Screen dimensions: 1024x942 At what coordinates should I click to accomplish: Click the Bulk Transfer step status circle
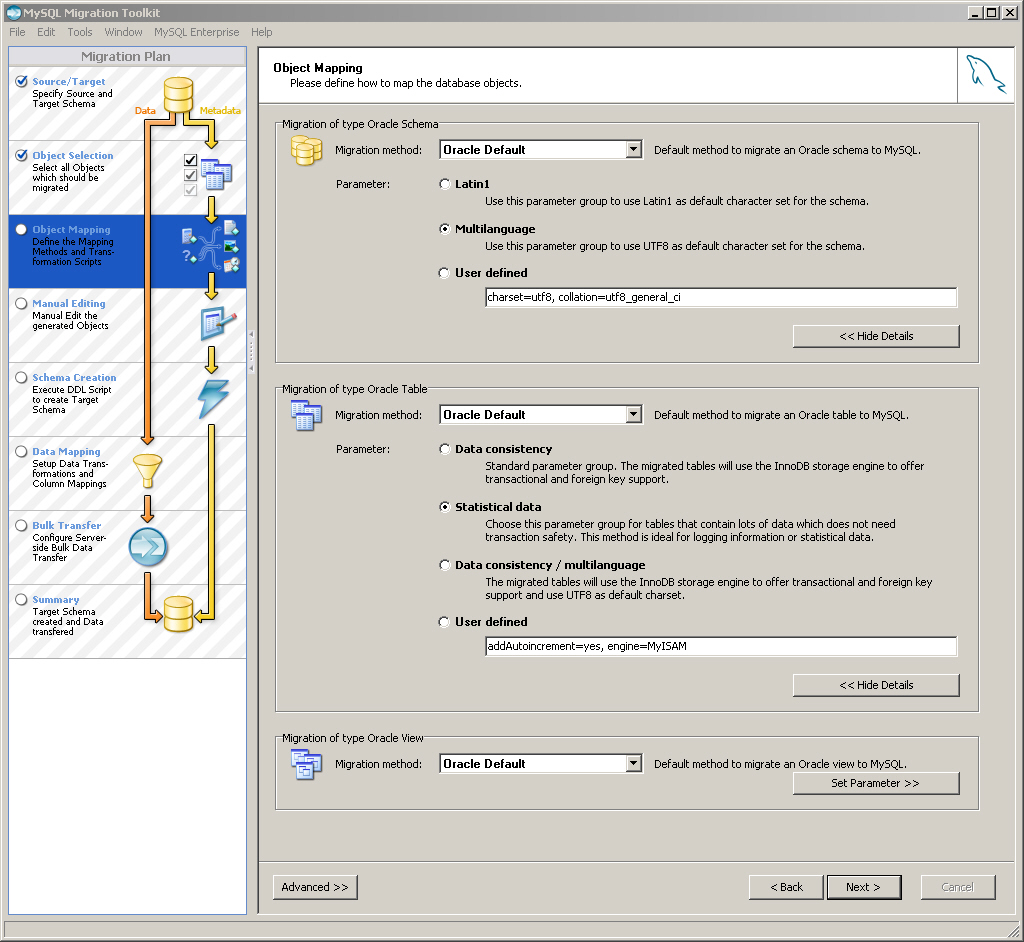point(22,525)
